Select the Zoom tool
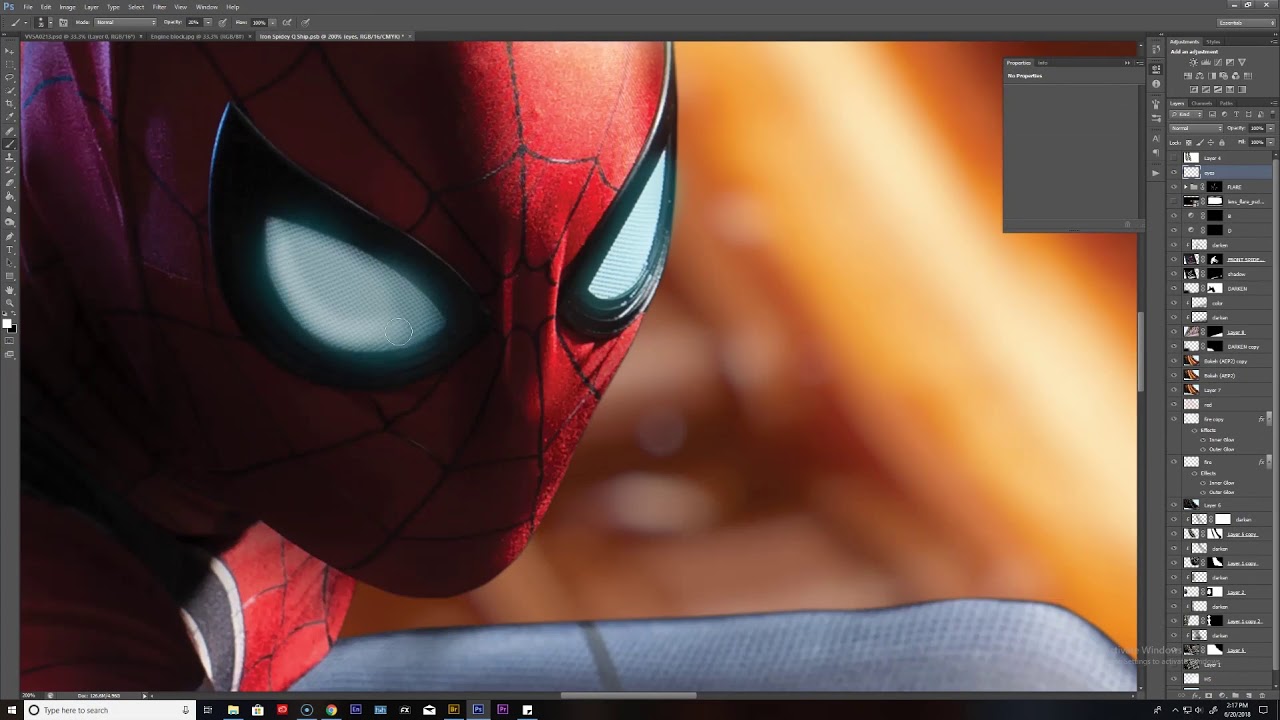Viewport: 1280px width, 720px height. point(10,303)
